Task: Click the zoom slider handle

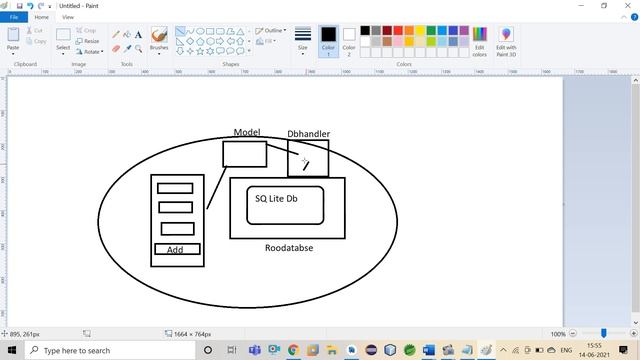Action: pos(603,333)
